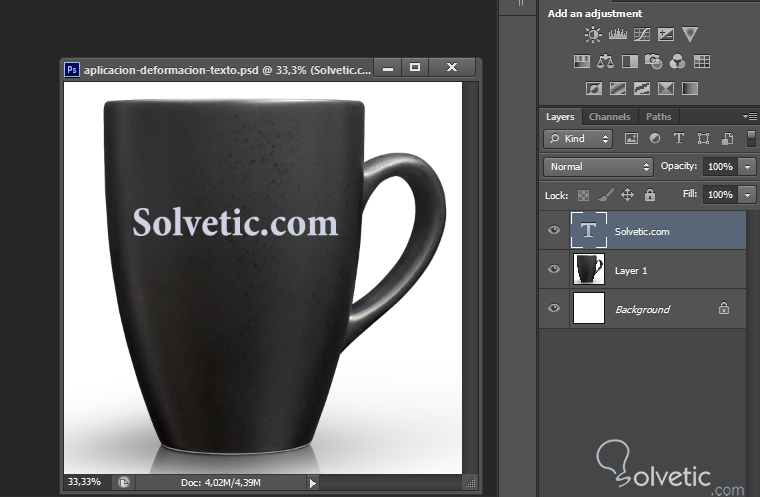
Task: Click the Background layer lock icon
Action: 724,308
